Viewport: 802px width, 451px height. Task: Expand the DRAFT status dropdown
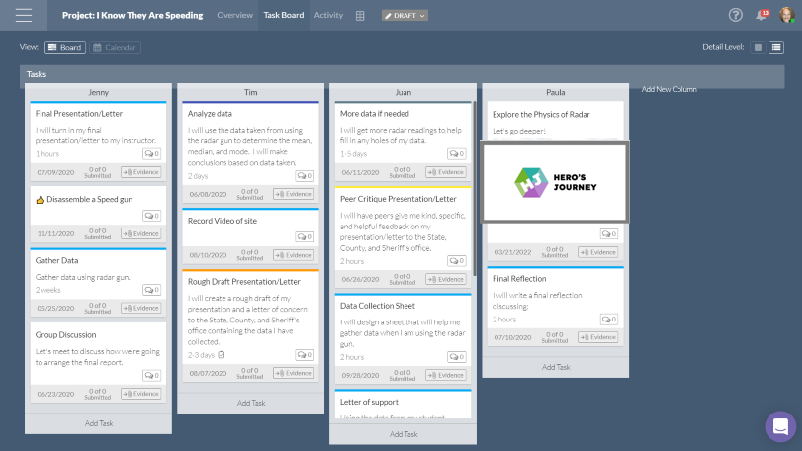(405, 16)
